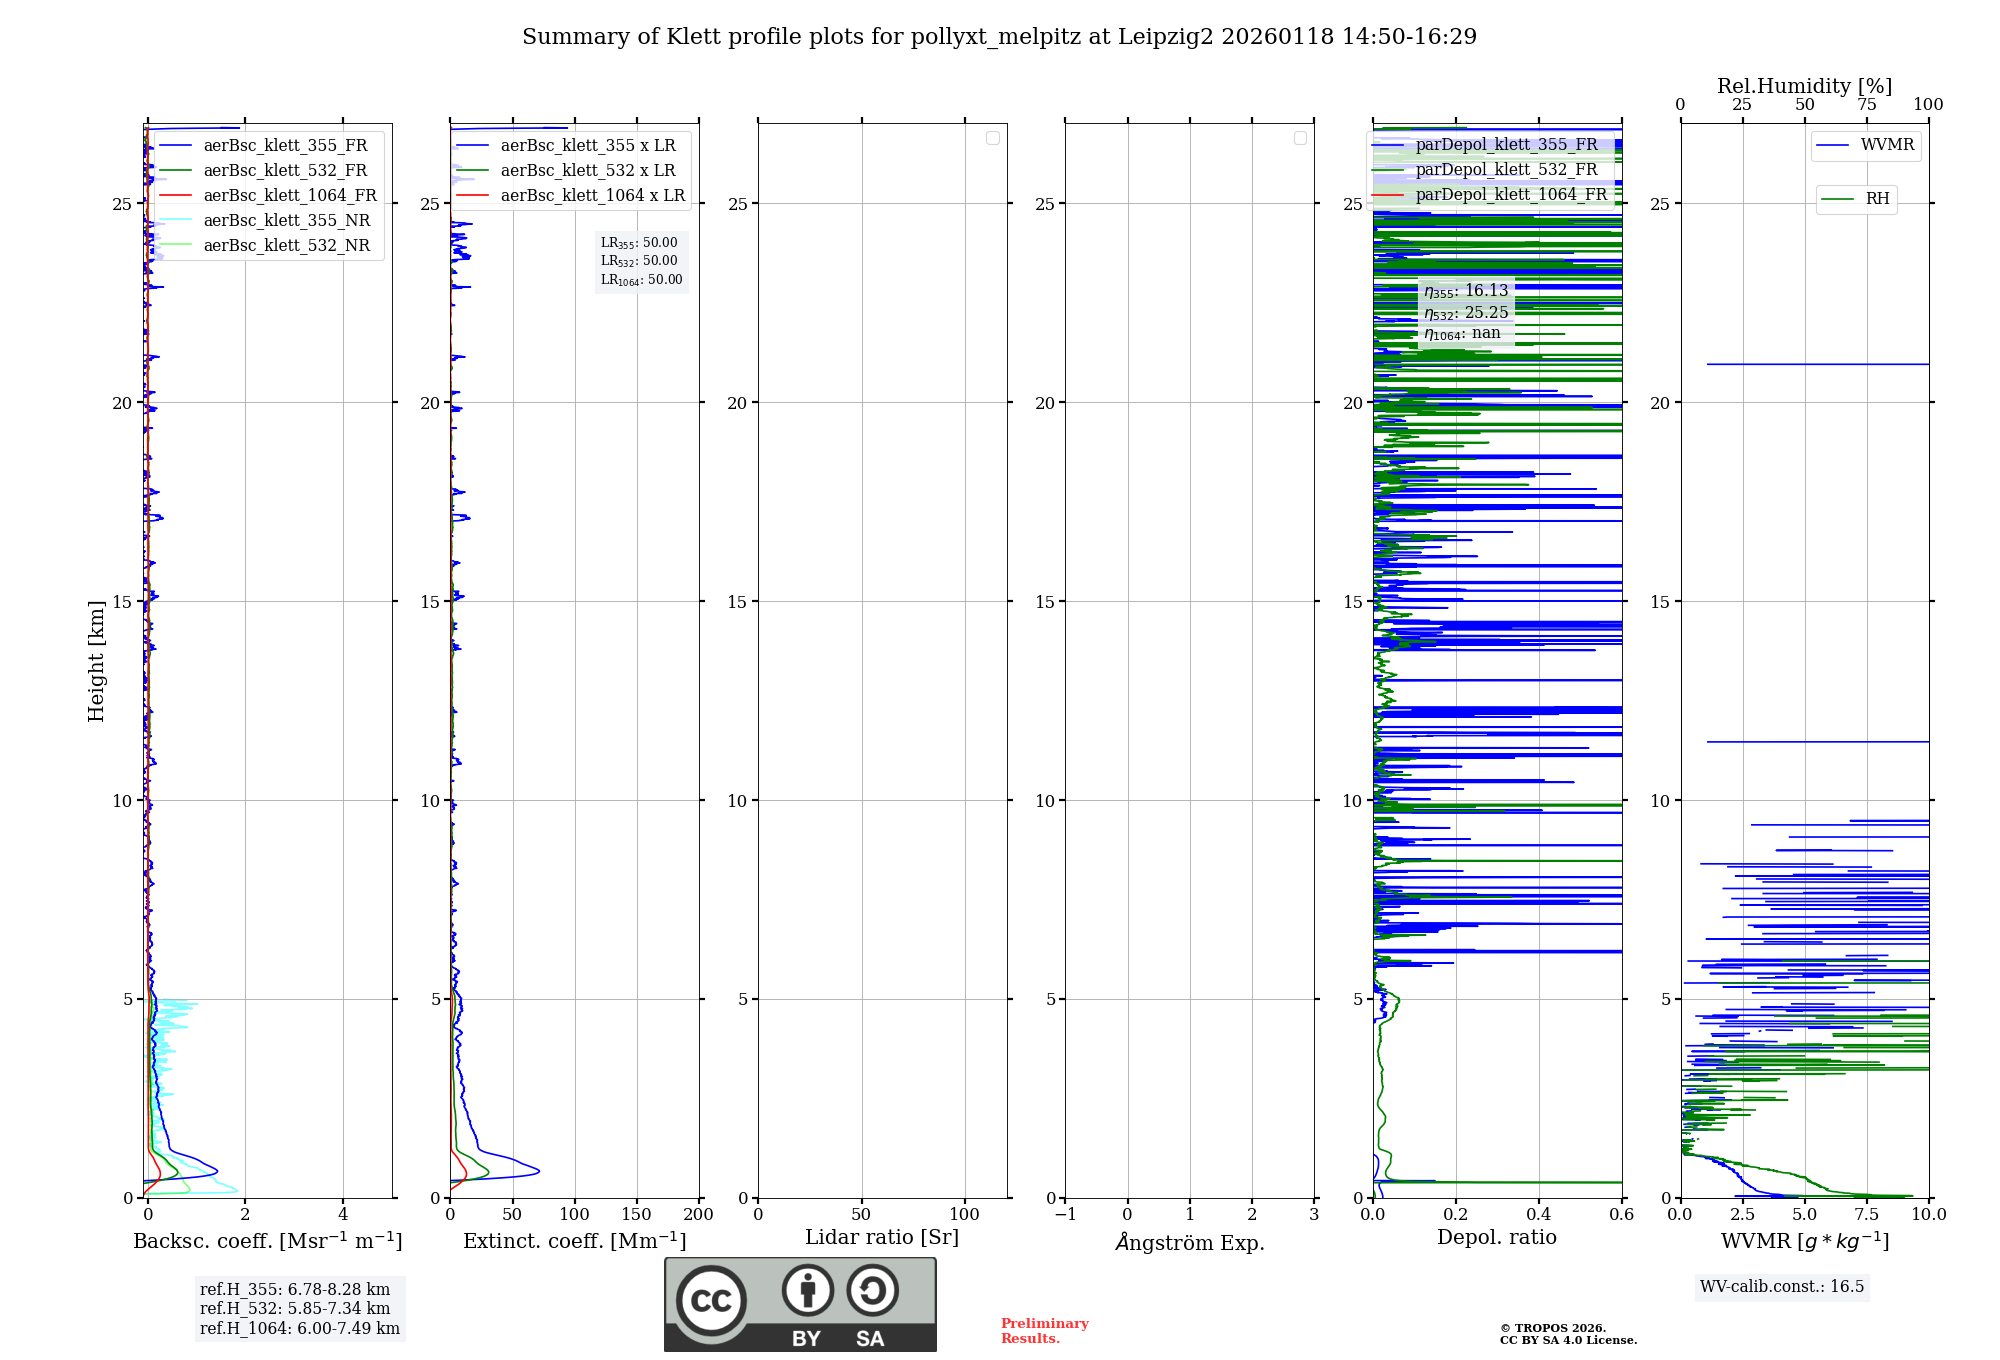This screenshot has width=2000, height=1360.
Task: Click the aerBsc_klett_532 x LR legend entry
Action: [587, 170]
